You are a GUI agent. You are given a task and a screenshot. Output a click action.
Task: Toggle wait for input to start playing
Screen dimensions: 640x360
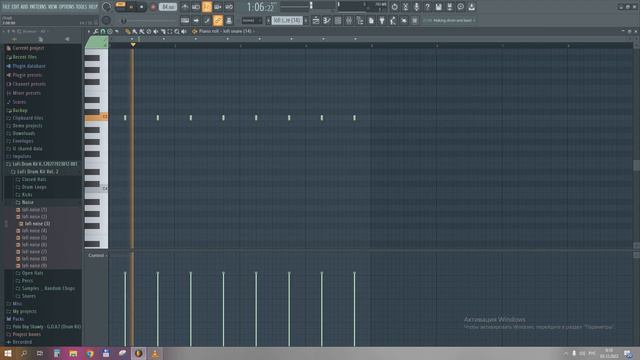coord(196,7)
